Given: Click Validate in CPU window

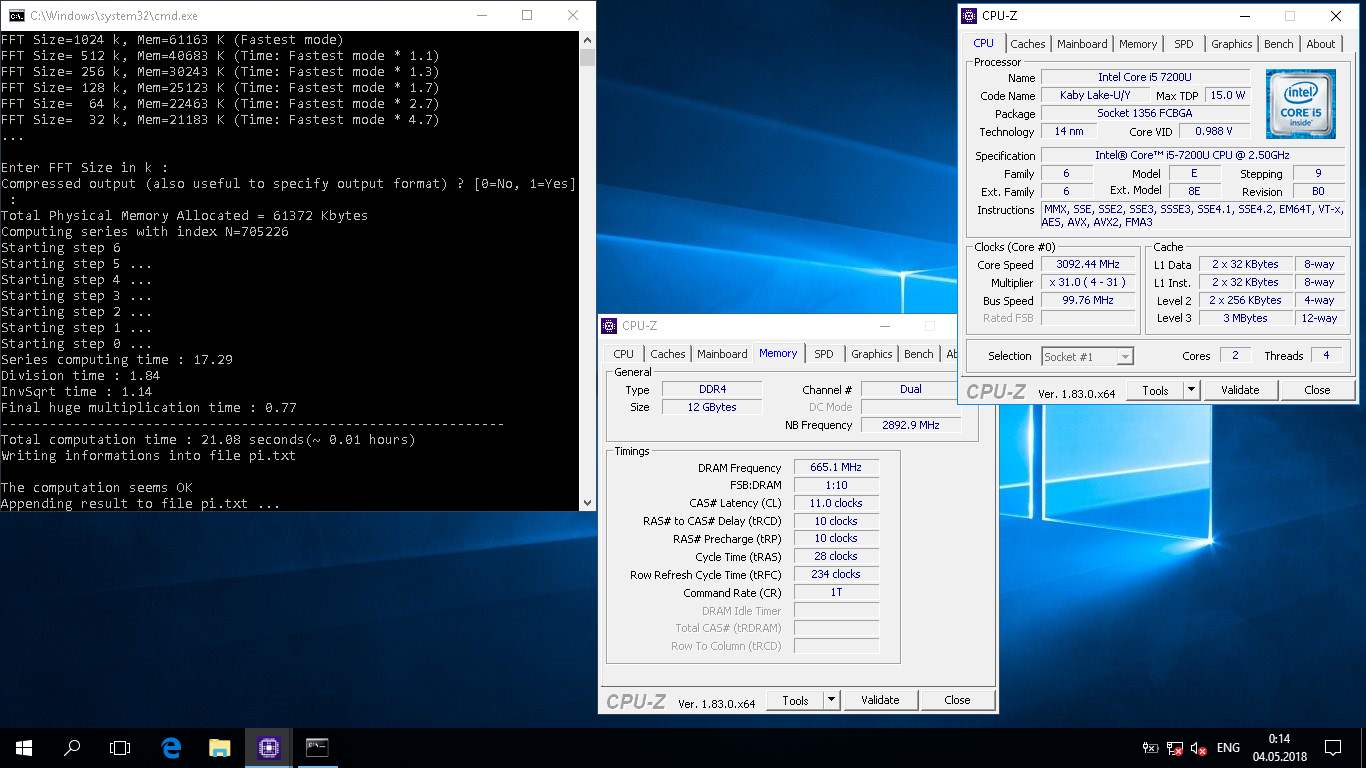Looking at the screenshot, I should click(x=1240, y=390).
